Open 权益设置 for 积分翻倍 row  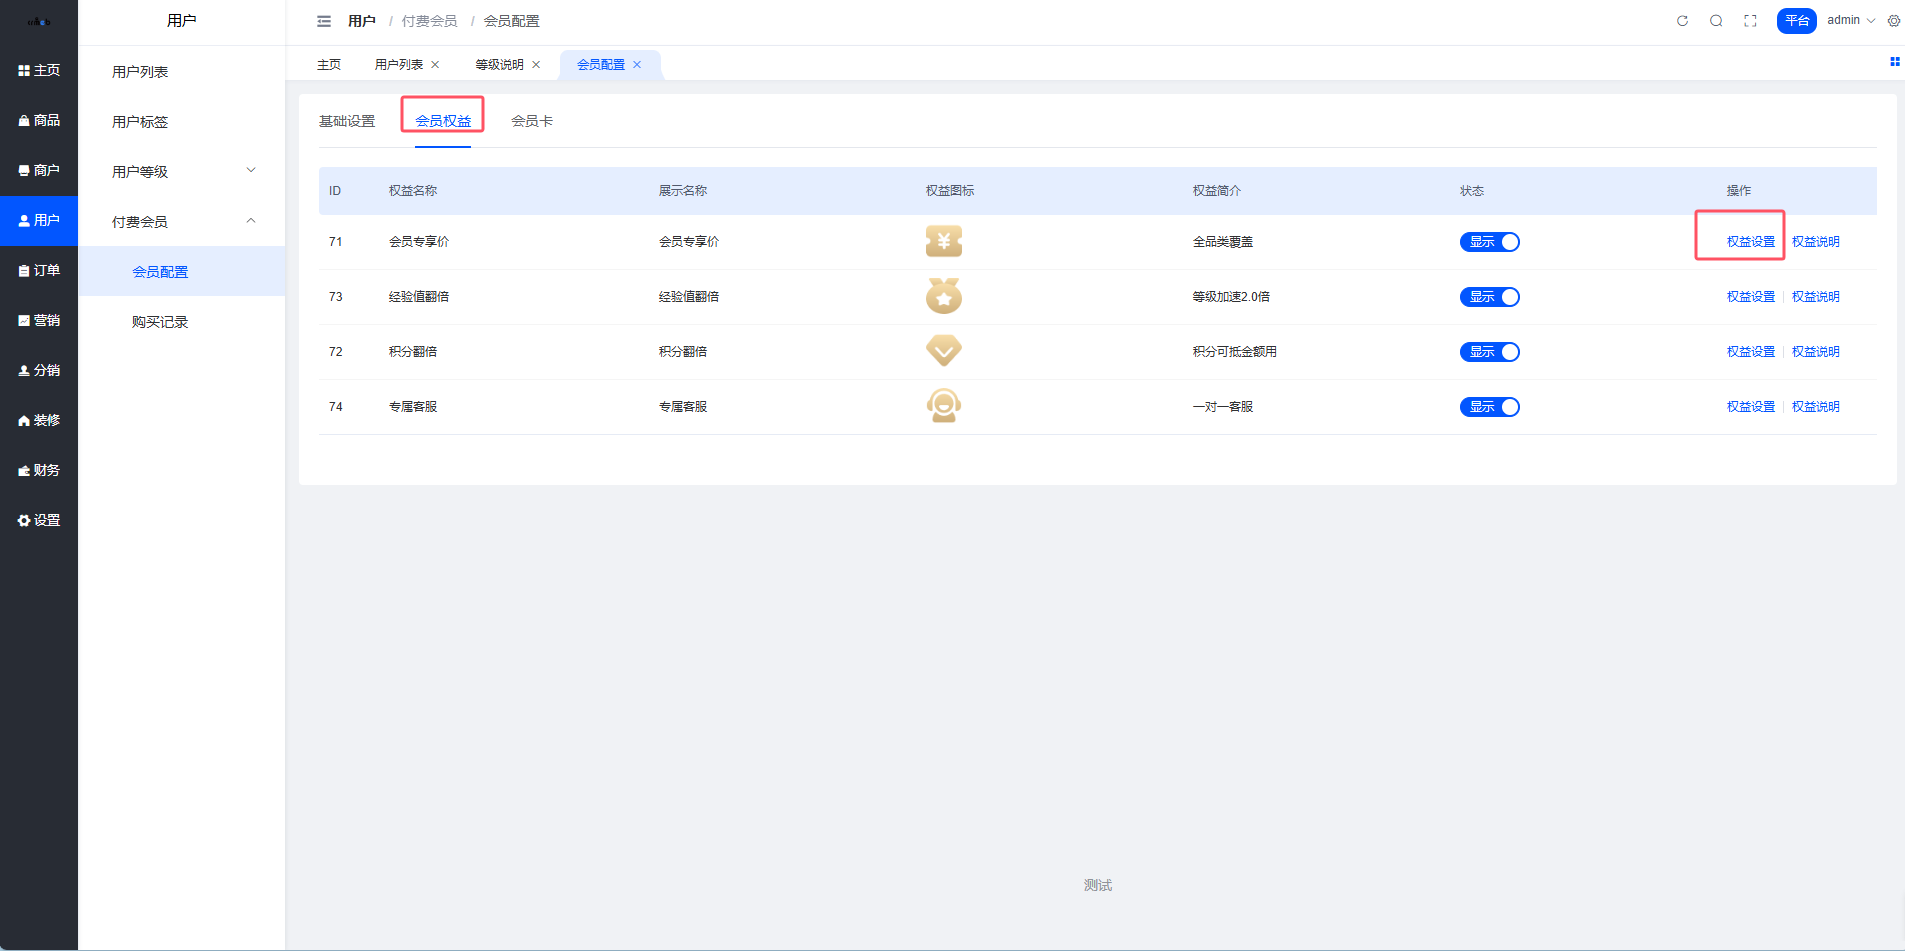[x=1750, y=352]
